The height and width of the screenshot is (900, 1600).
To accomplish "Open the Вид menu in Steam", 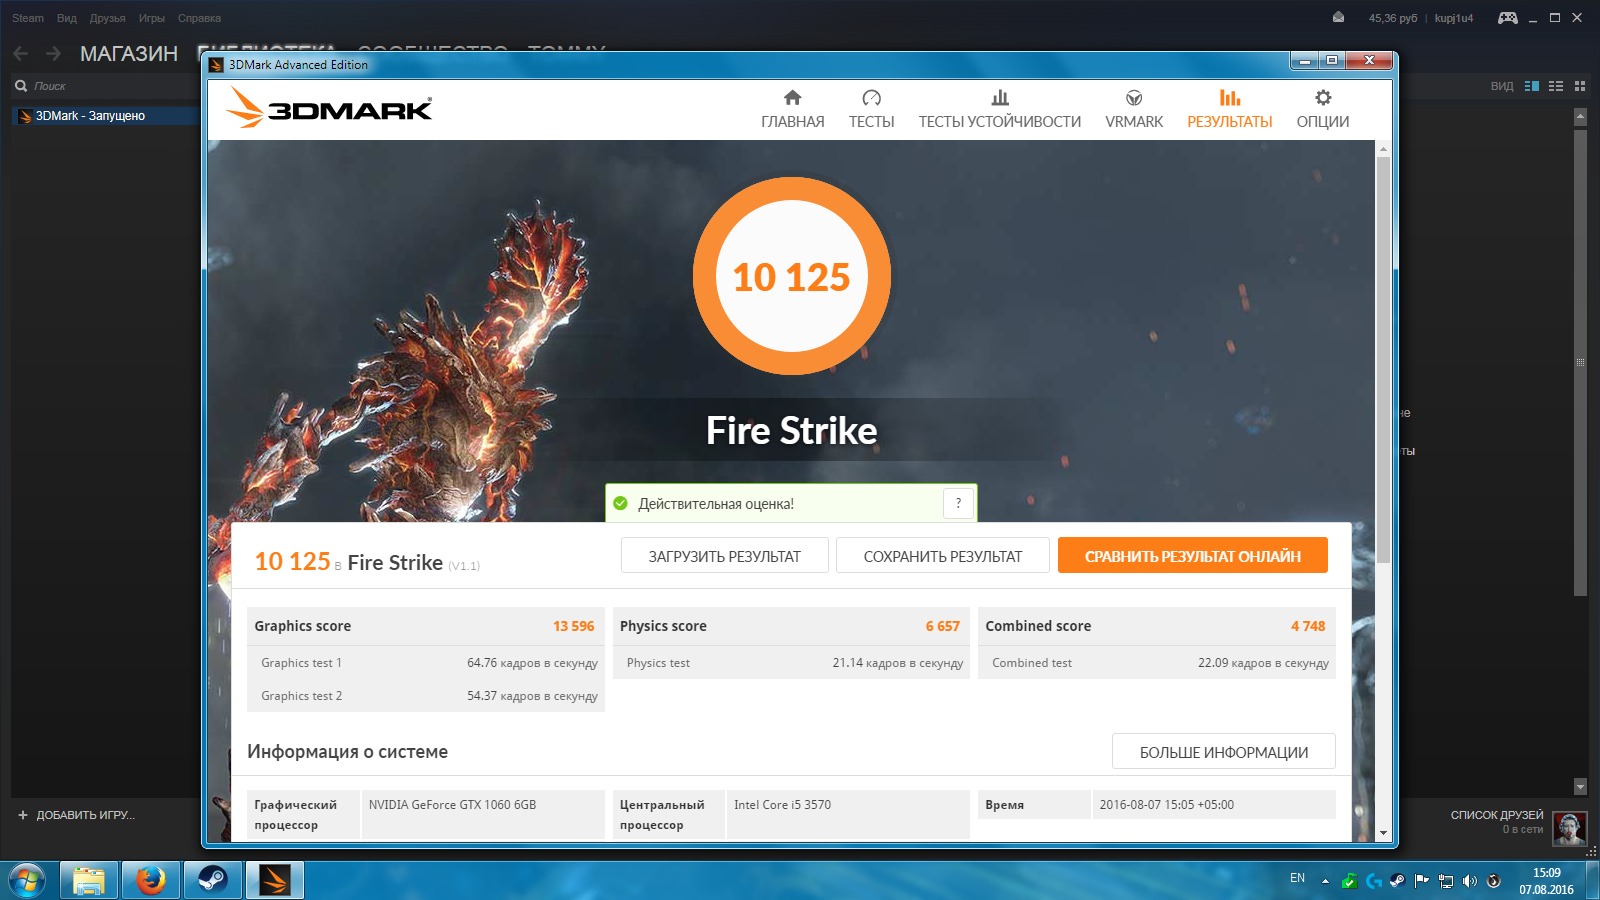I will tap(67, 18).
